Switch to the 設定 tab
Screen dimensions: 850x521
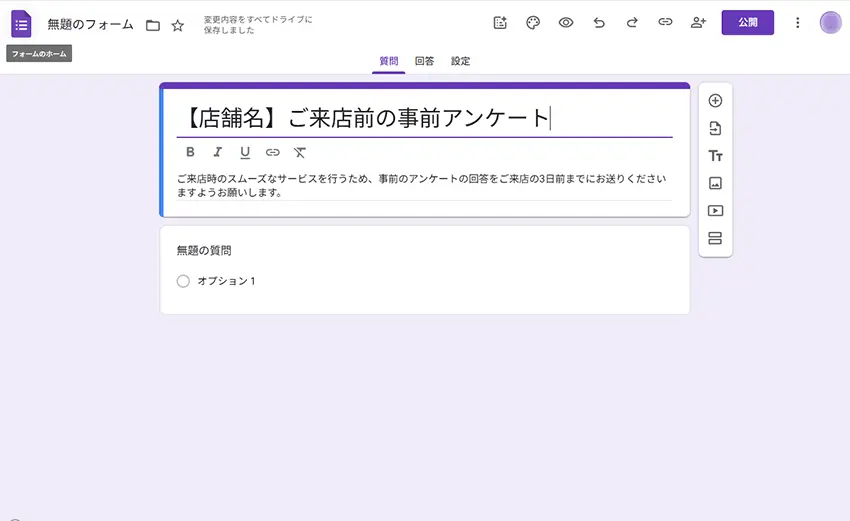[x=460, y=61]
